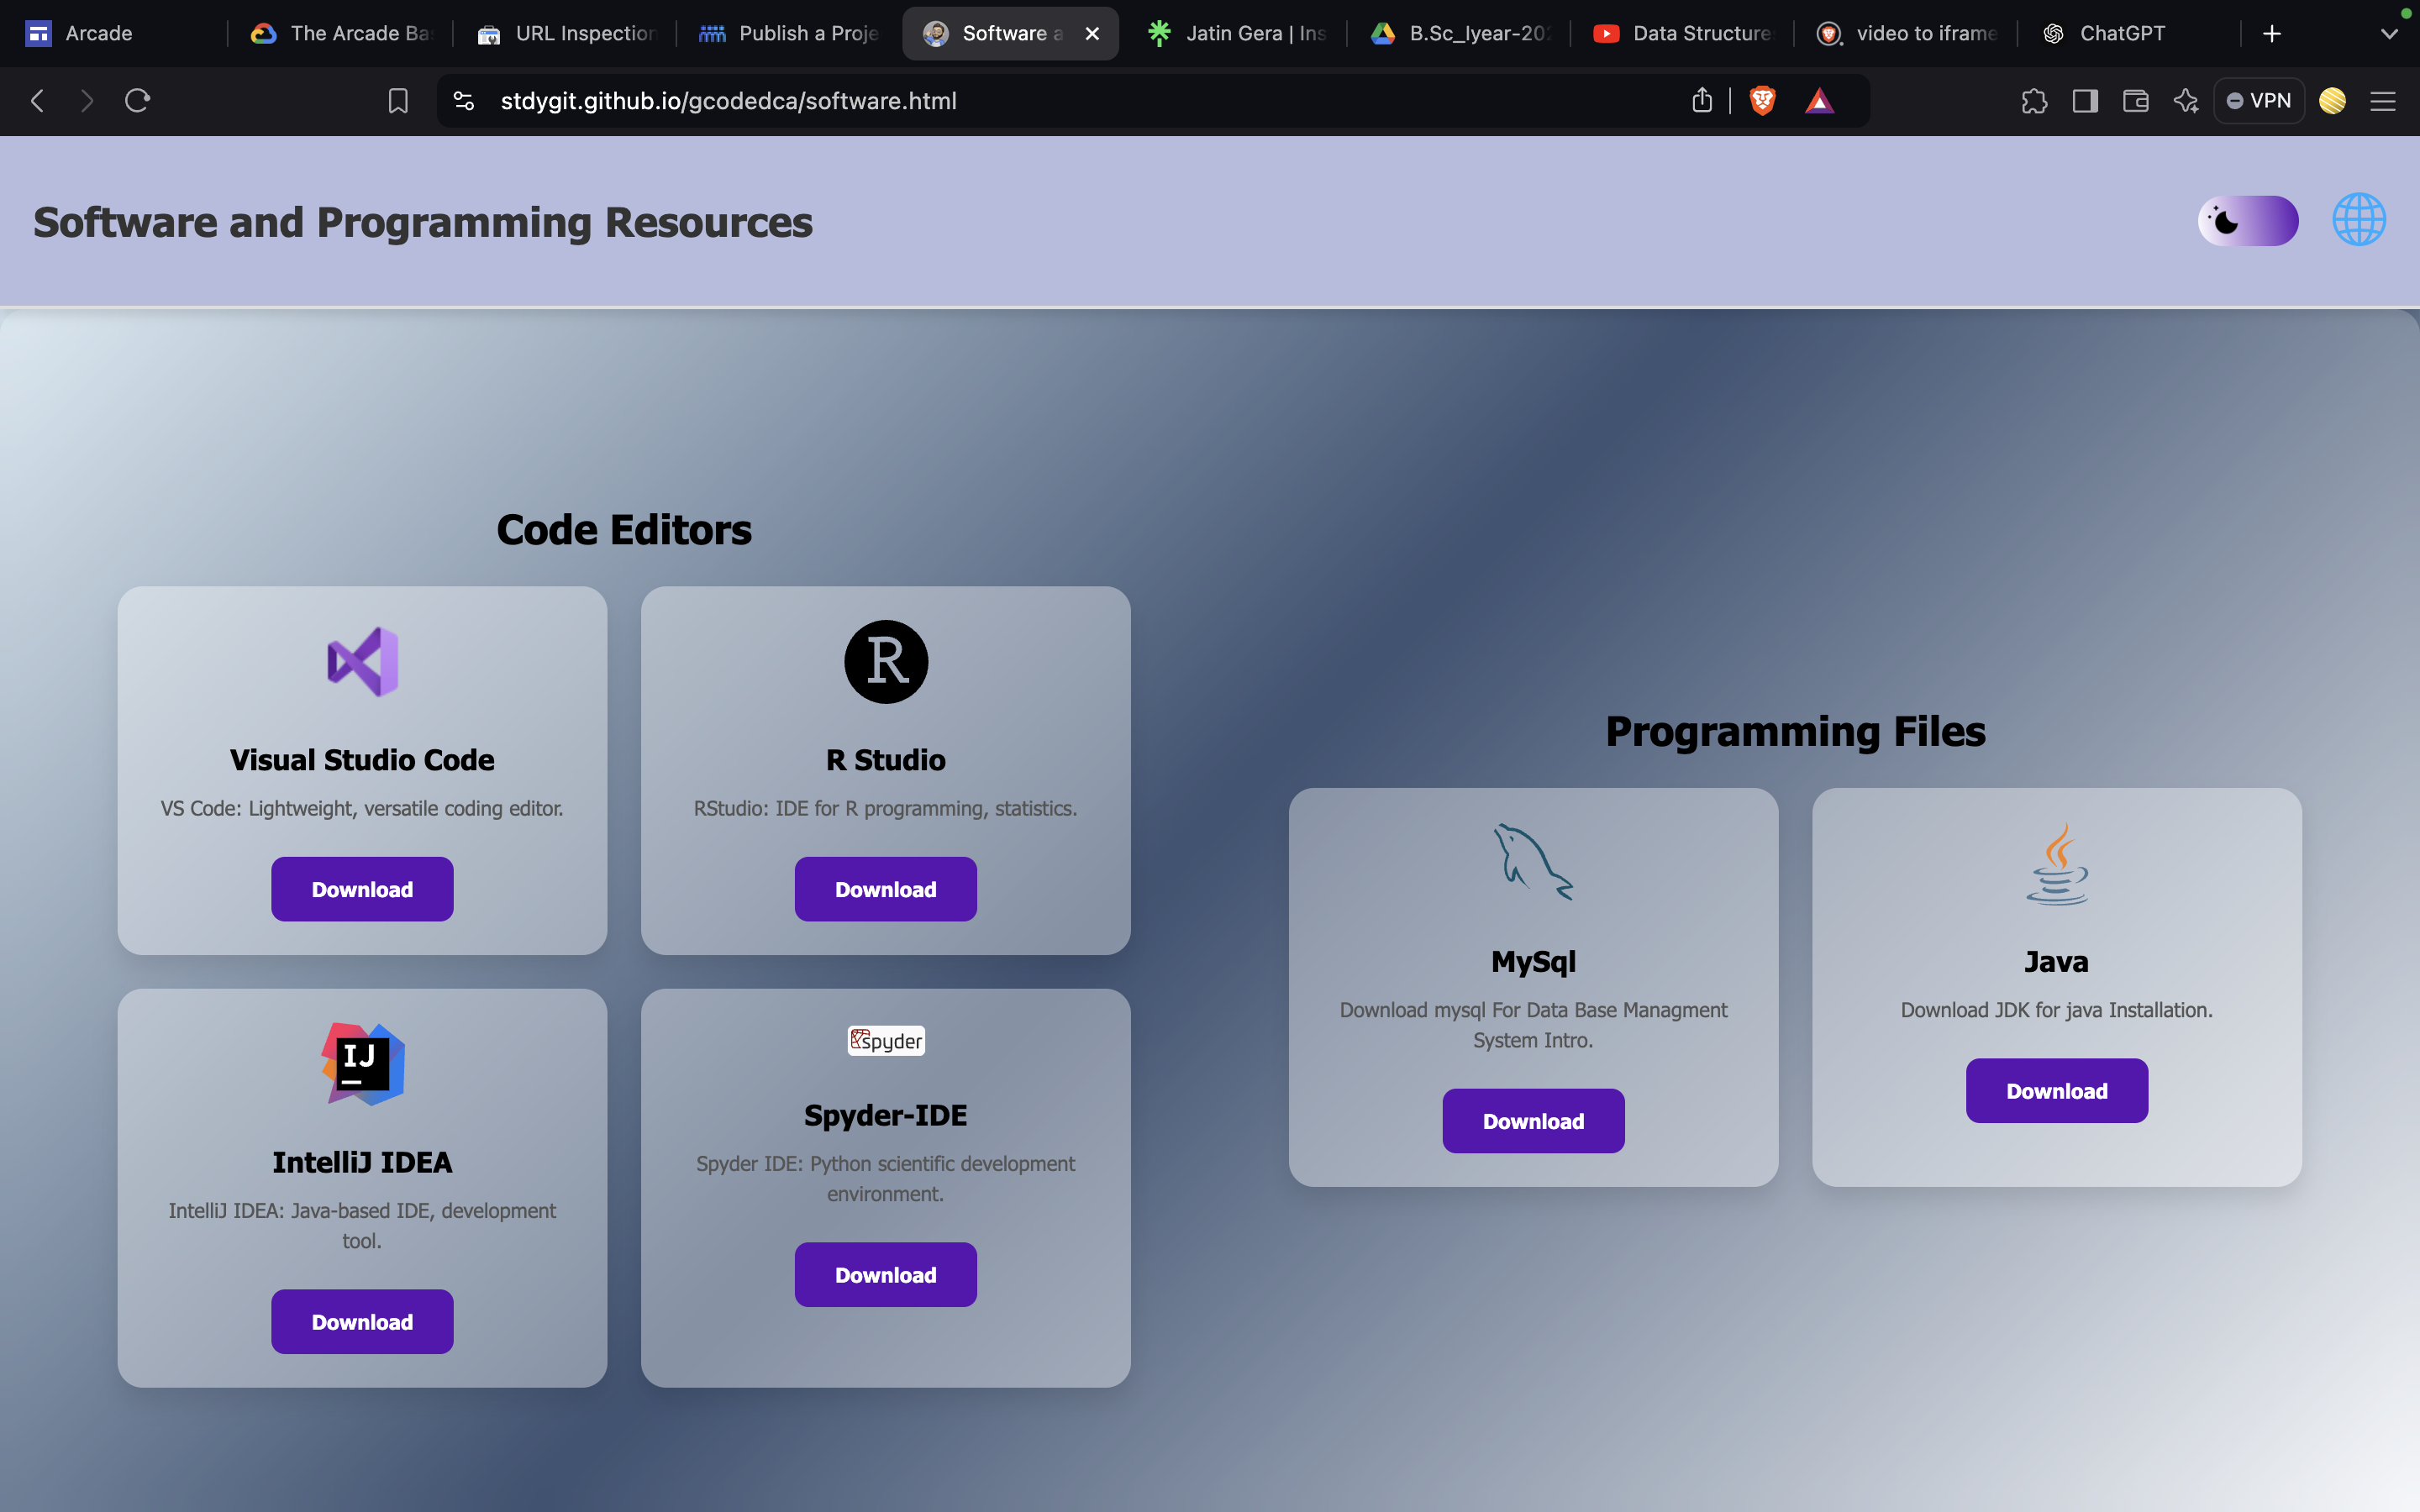
Task: Download Spyder-IDE
Action: 886,1274
